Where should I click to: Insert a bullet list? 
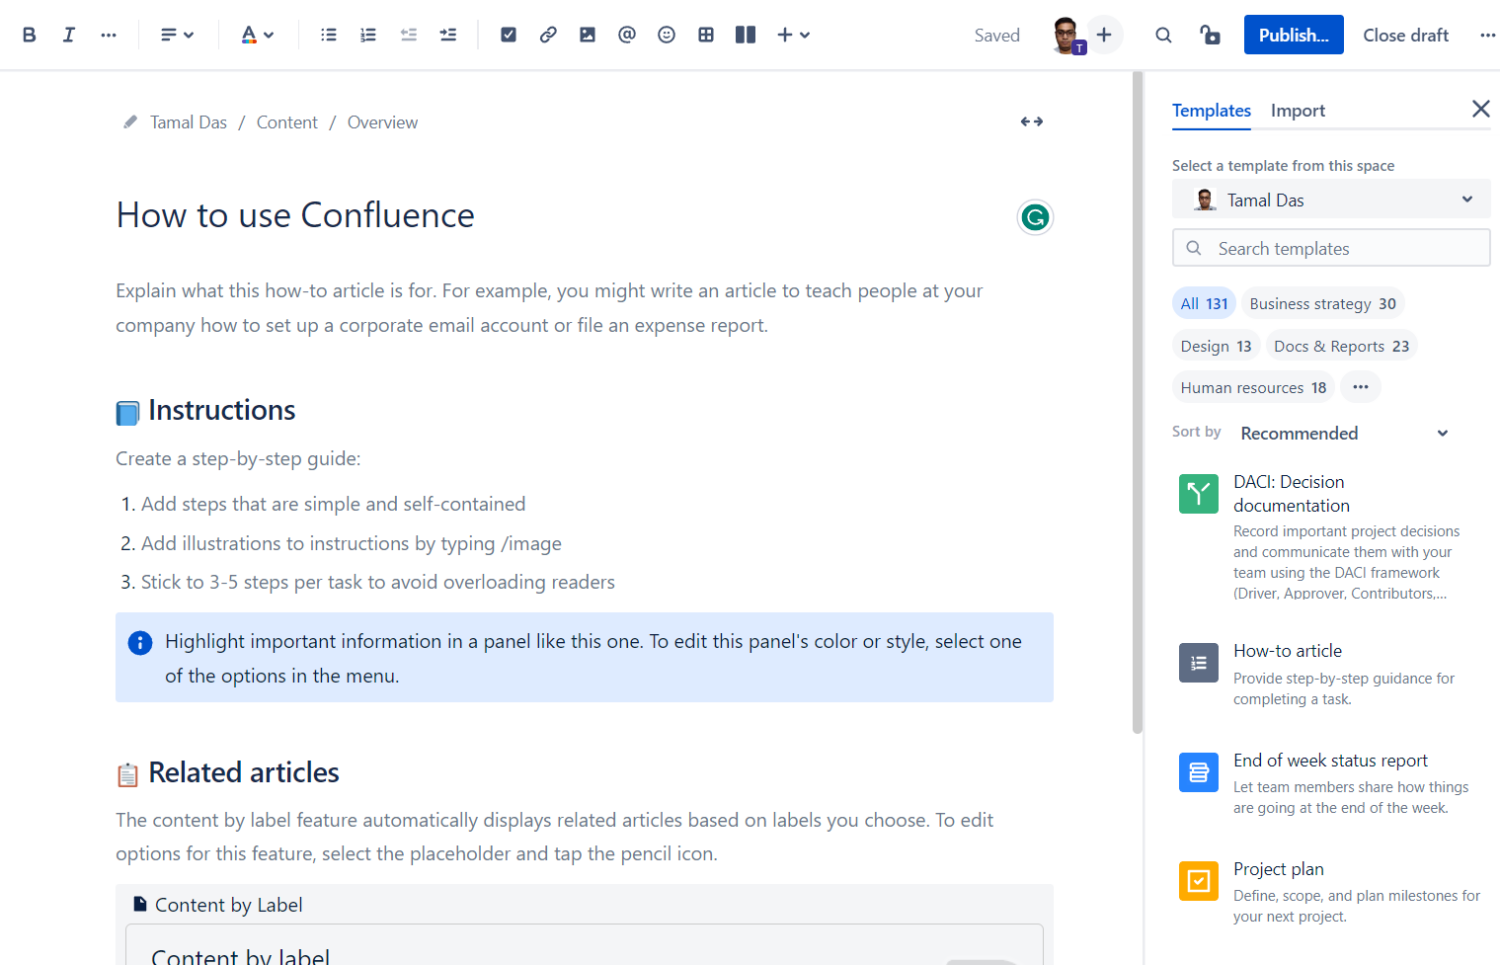click(x=328, y=35)
